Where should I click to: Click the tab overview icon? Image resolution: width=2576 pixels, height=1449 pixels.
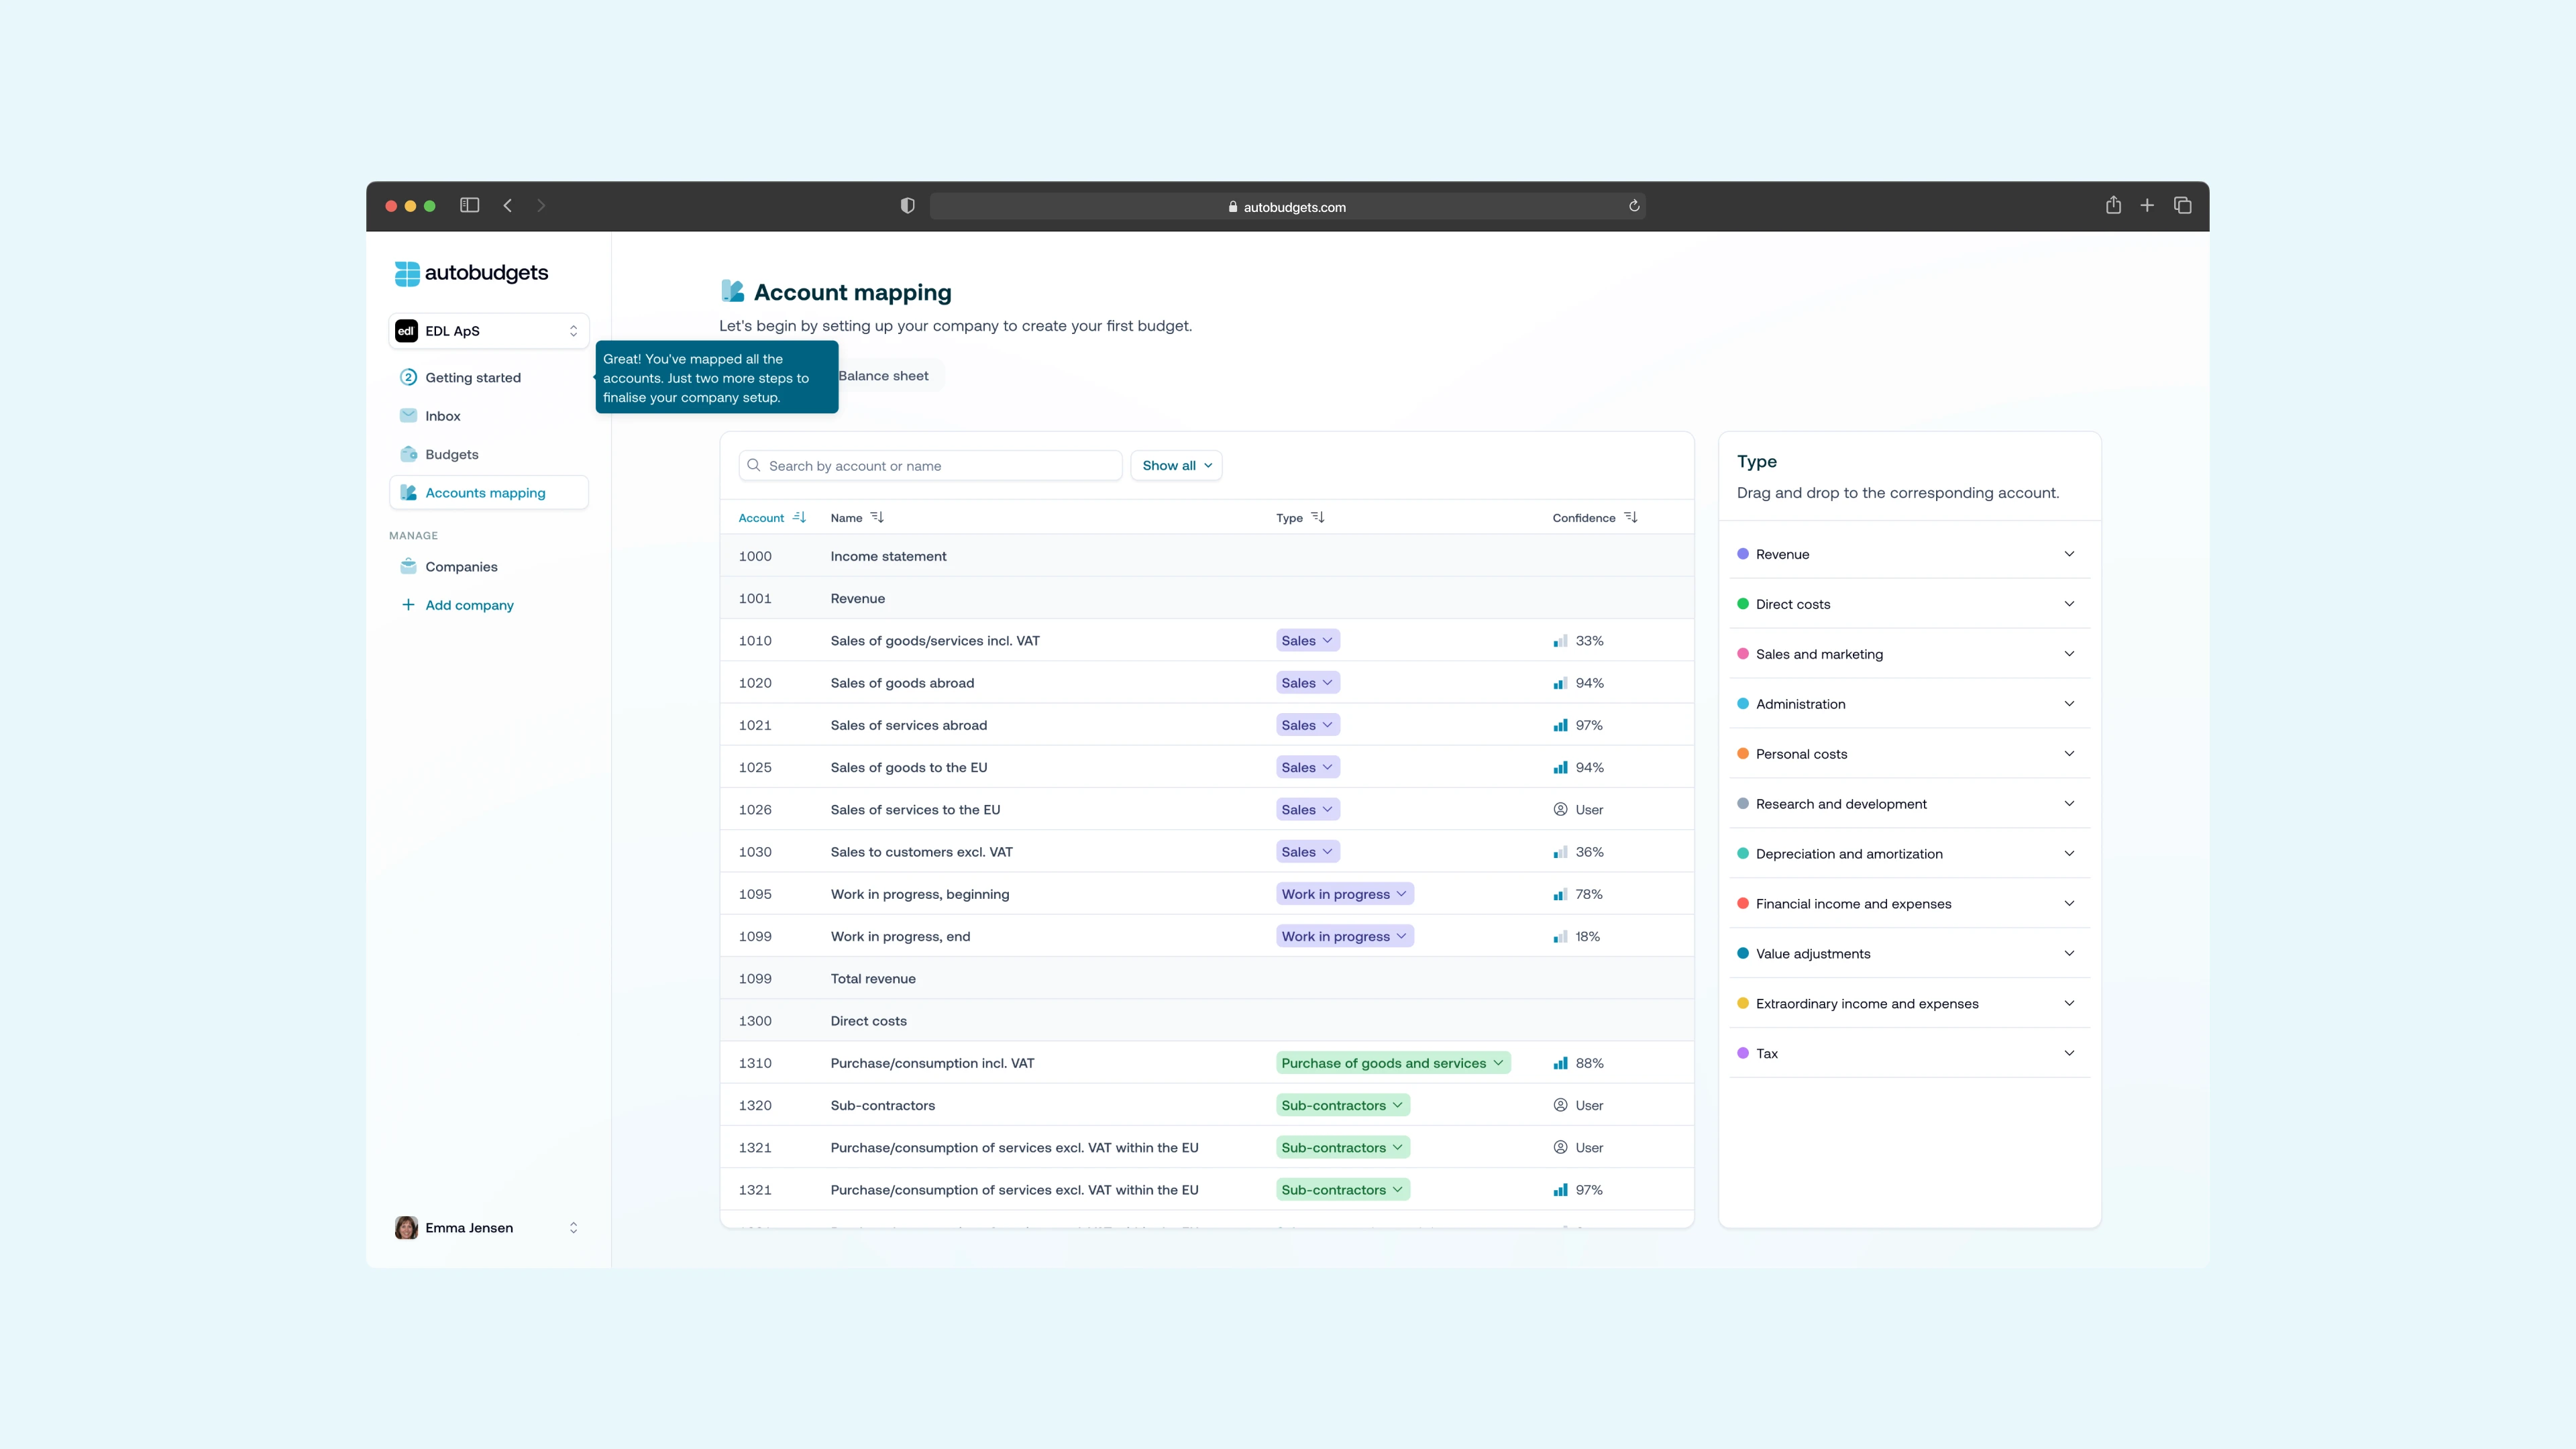pos(2183,205)
